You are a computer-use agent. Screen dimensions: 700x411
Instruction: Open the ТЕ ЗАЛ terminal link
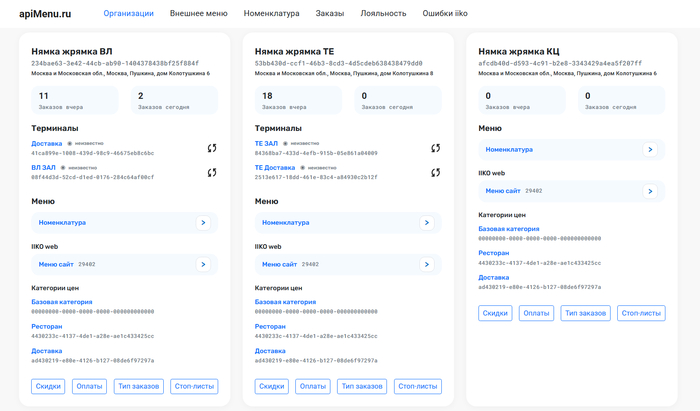click(x=266, y=144)
